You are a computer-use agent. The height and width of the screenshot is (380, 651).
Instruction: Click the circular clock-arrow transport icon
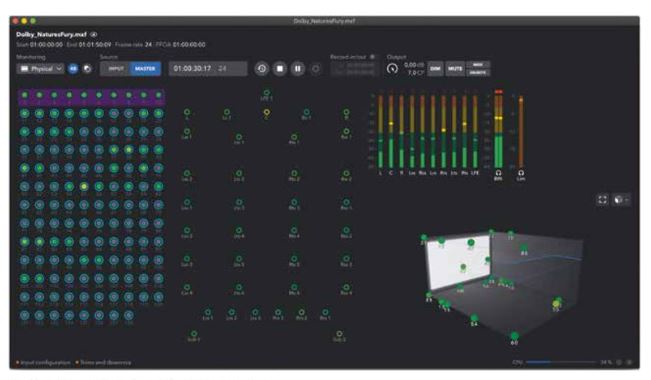[x=262, y=69]
